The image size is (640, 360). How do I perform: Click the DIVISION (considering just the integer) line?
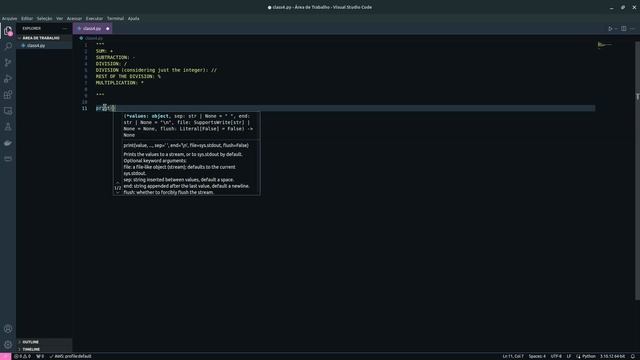[156, 70]
